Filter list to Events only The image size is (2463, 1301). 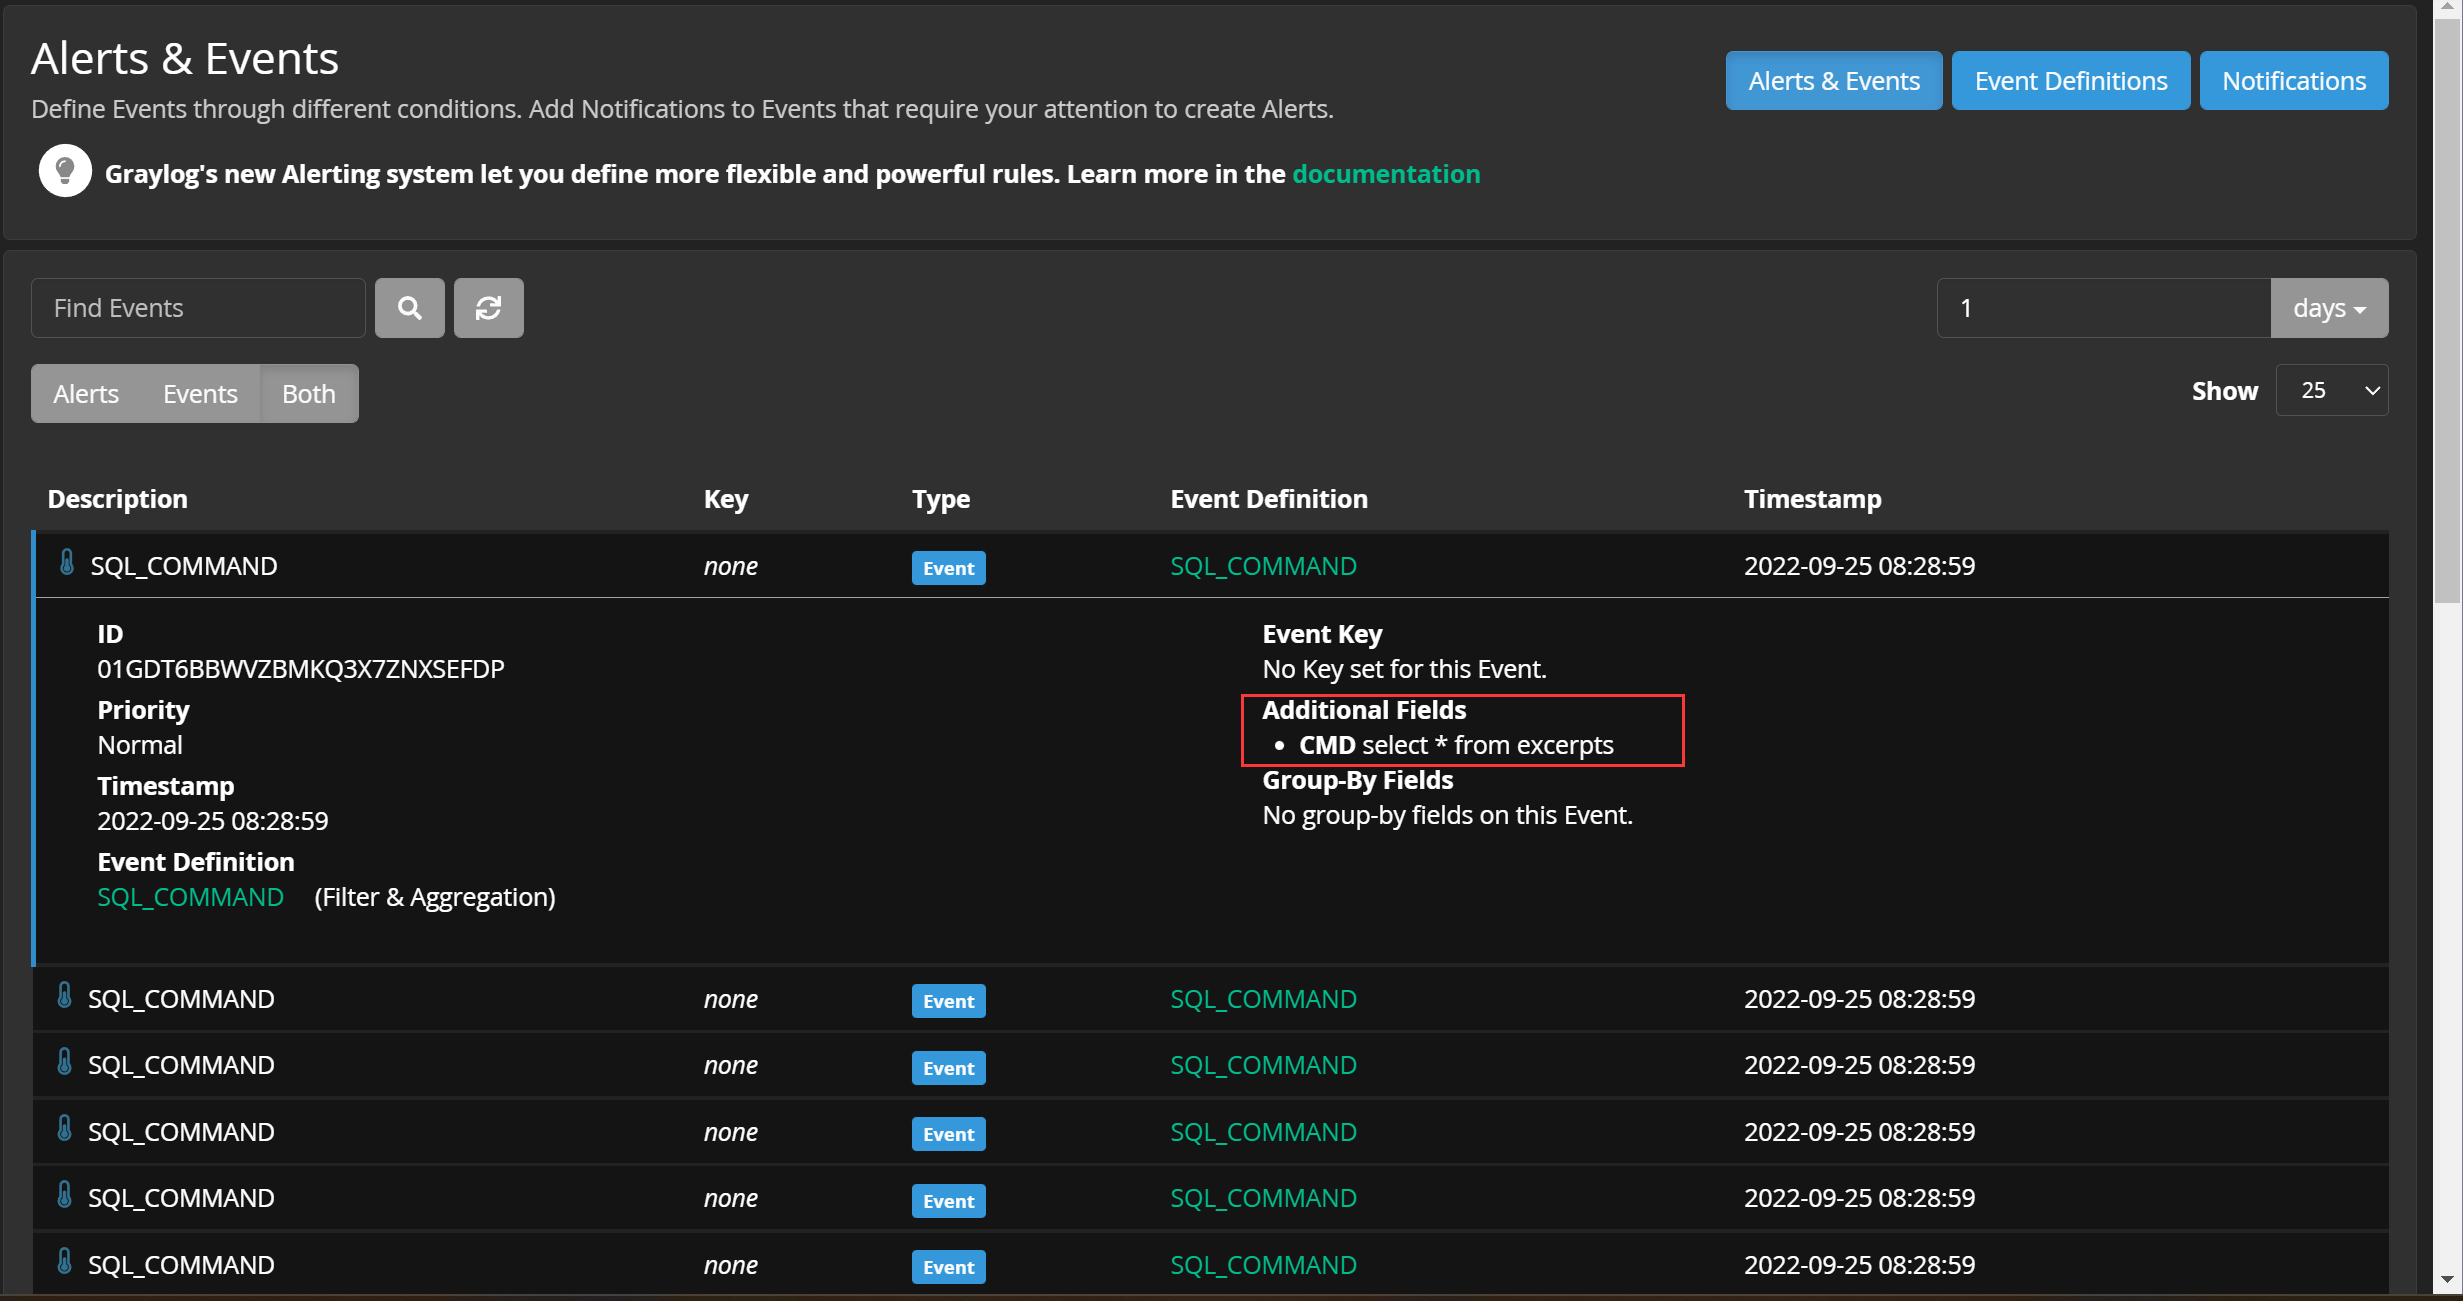pyautogui.click(x=200, y=394)
